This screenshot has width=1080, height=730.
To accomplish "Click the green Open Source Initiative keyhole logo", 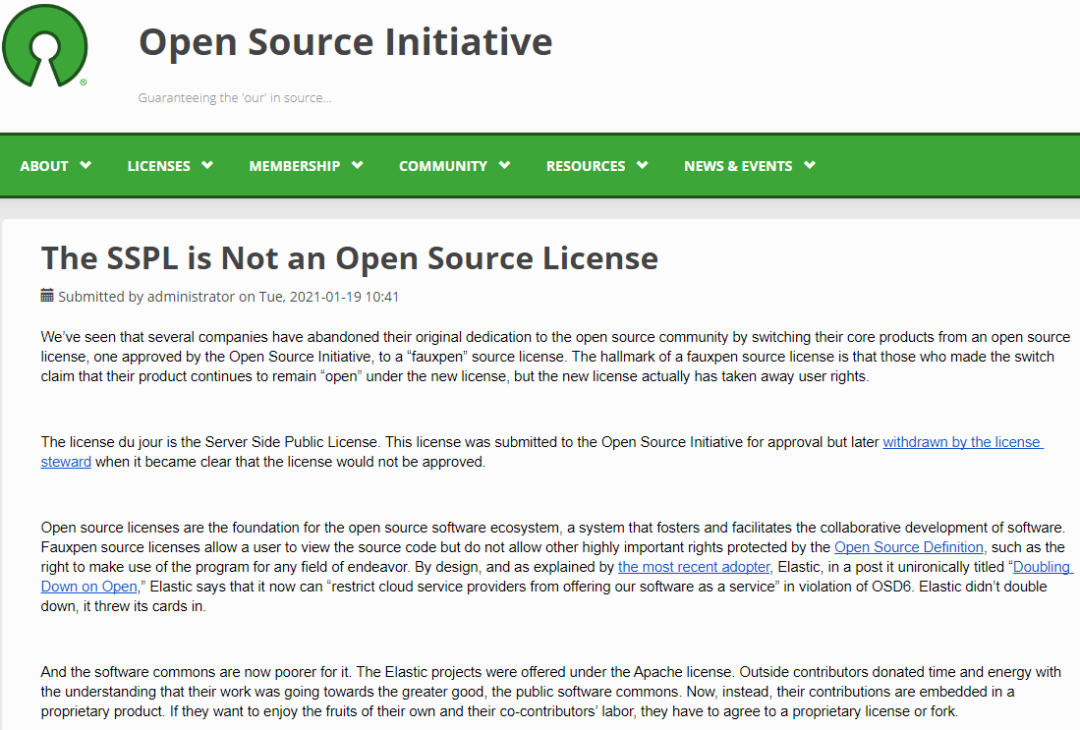I will click(45, 45).
